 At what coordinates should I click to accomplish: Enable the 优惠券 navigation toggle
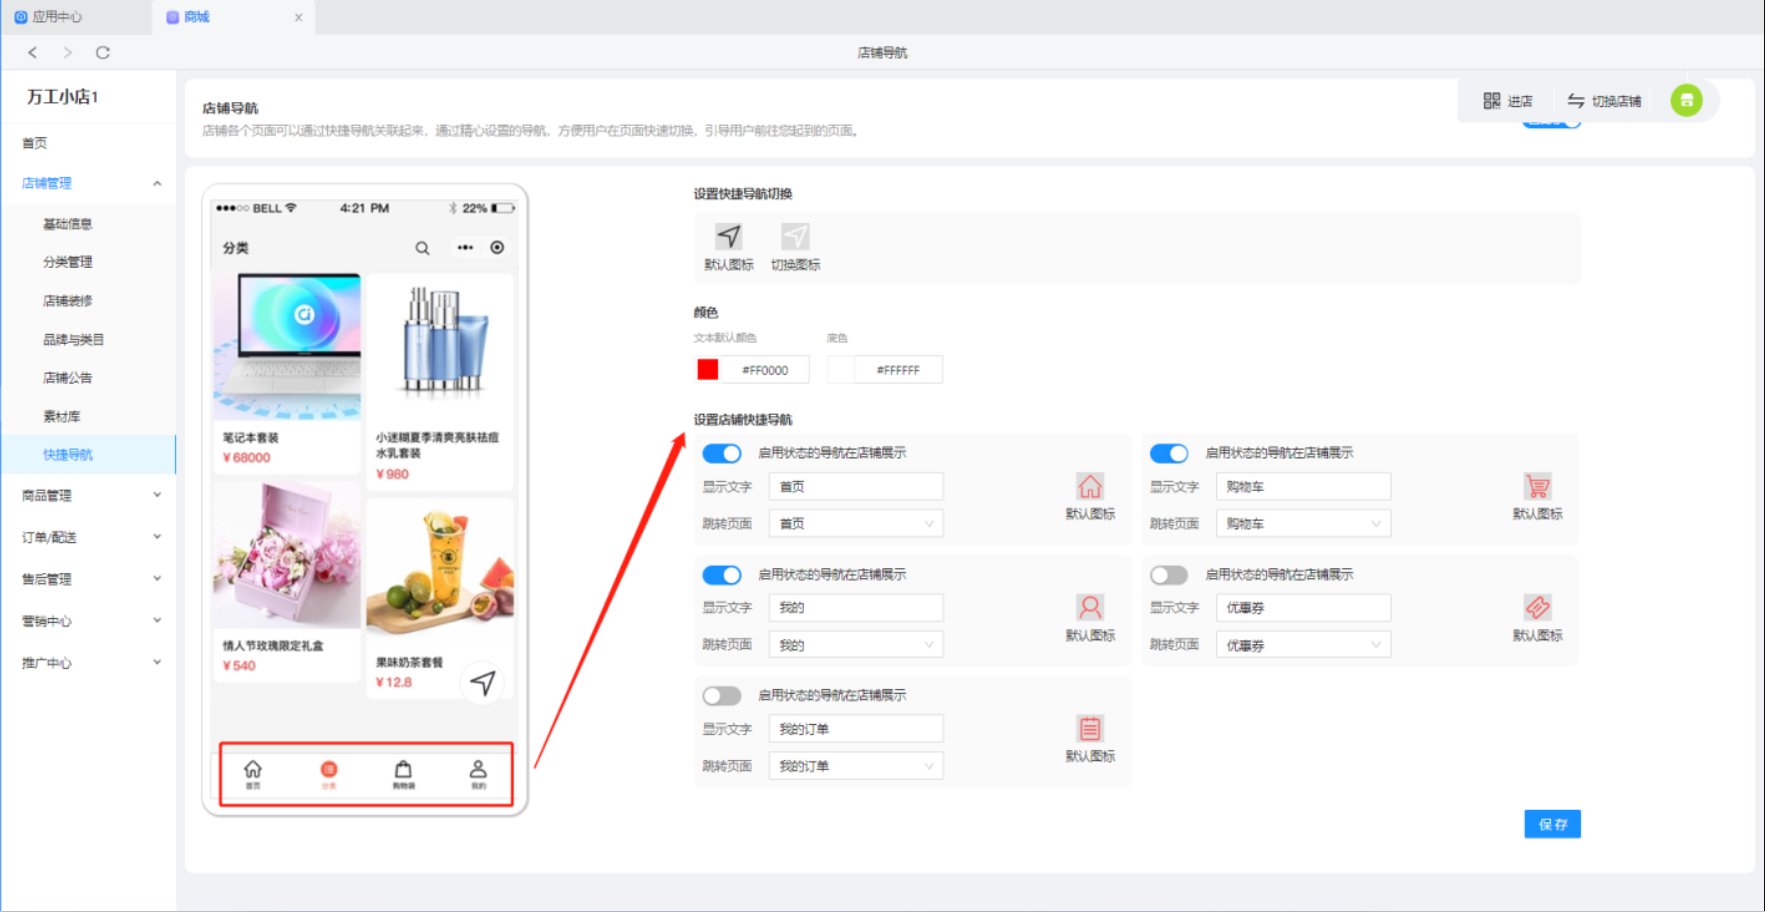[1168, 575]
